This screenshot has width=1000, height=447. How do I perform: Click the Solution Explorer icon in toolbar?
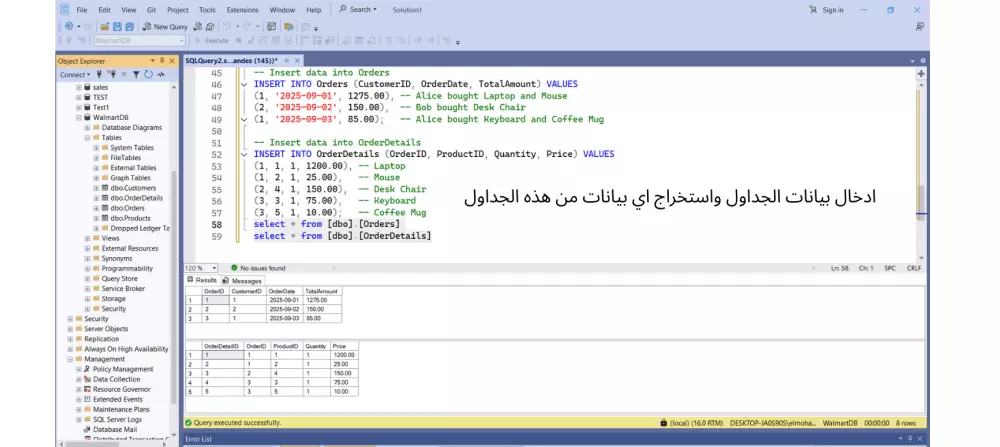(x=288, y=27)
